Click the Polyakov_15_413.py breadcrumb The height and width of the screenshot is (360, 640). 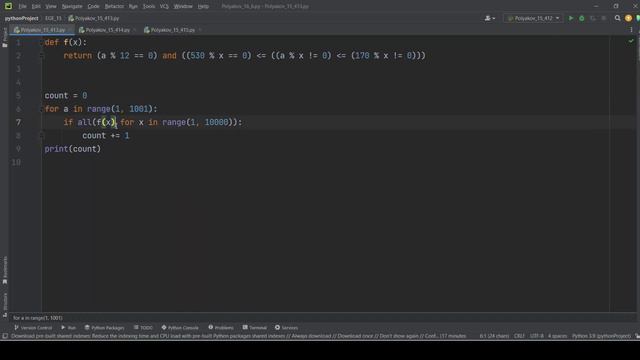tap(94, 18)
